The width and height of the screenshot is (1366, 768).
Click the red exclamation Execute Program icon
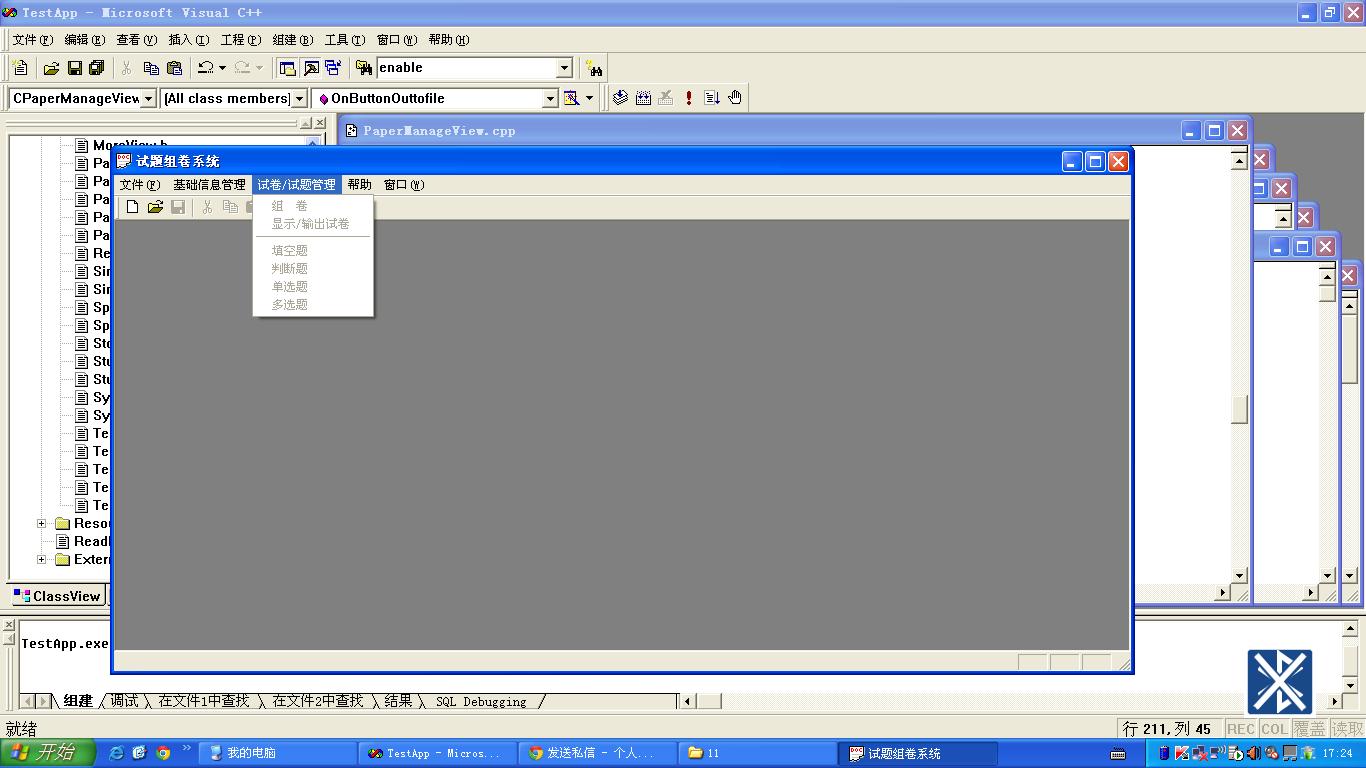click(689, 98)
